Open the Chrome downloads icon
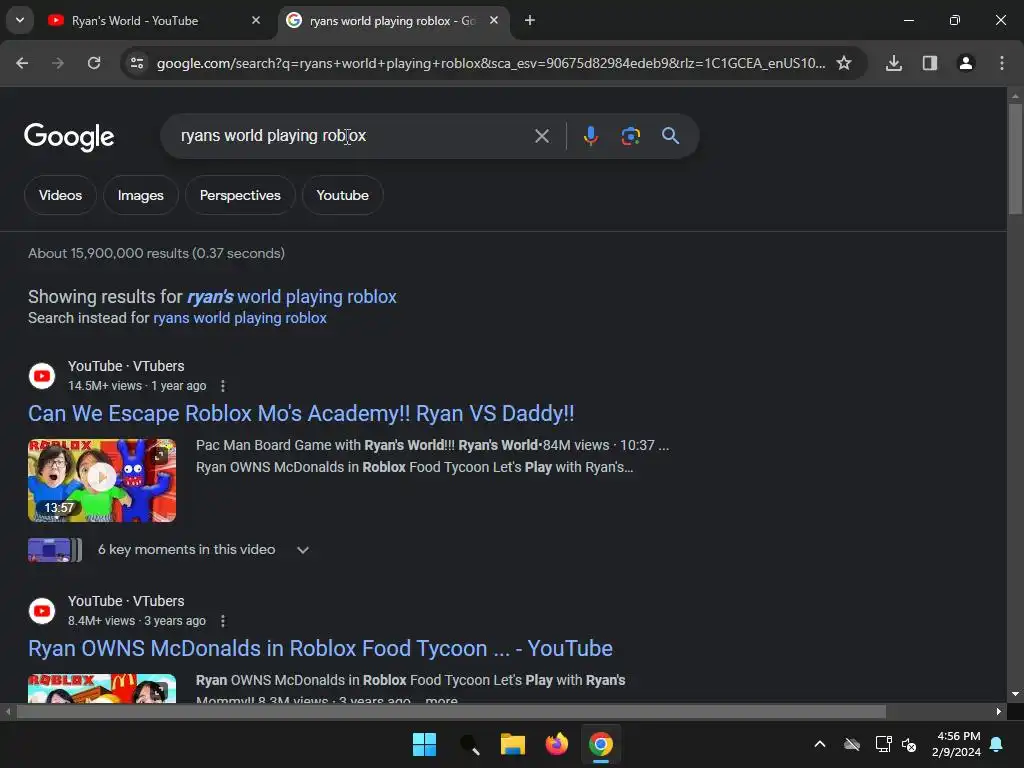 click(x=894, y=63)
